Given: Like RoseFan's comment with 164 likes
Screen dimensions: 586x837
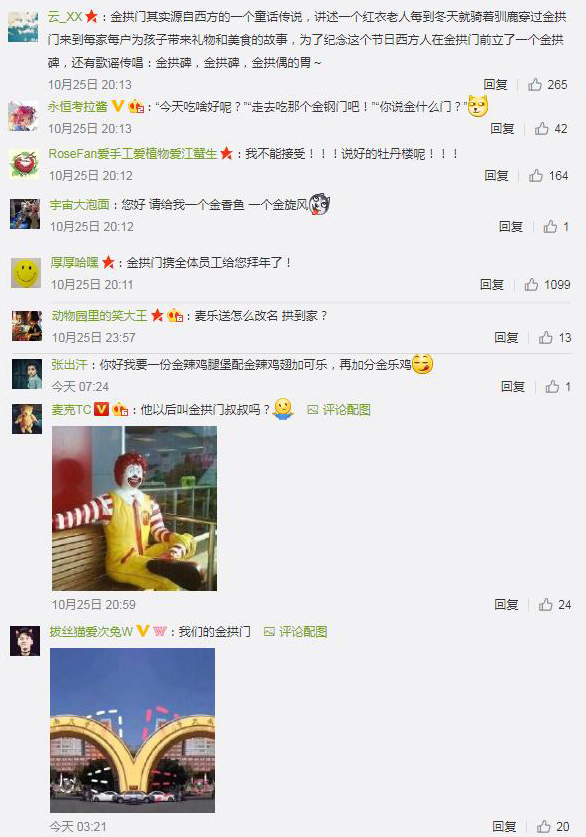Looking at the screenshot, I should coord(536,176).
